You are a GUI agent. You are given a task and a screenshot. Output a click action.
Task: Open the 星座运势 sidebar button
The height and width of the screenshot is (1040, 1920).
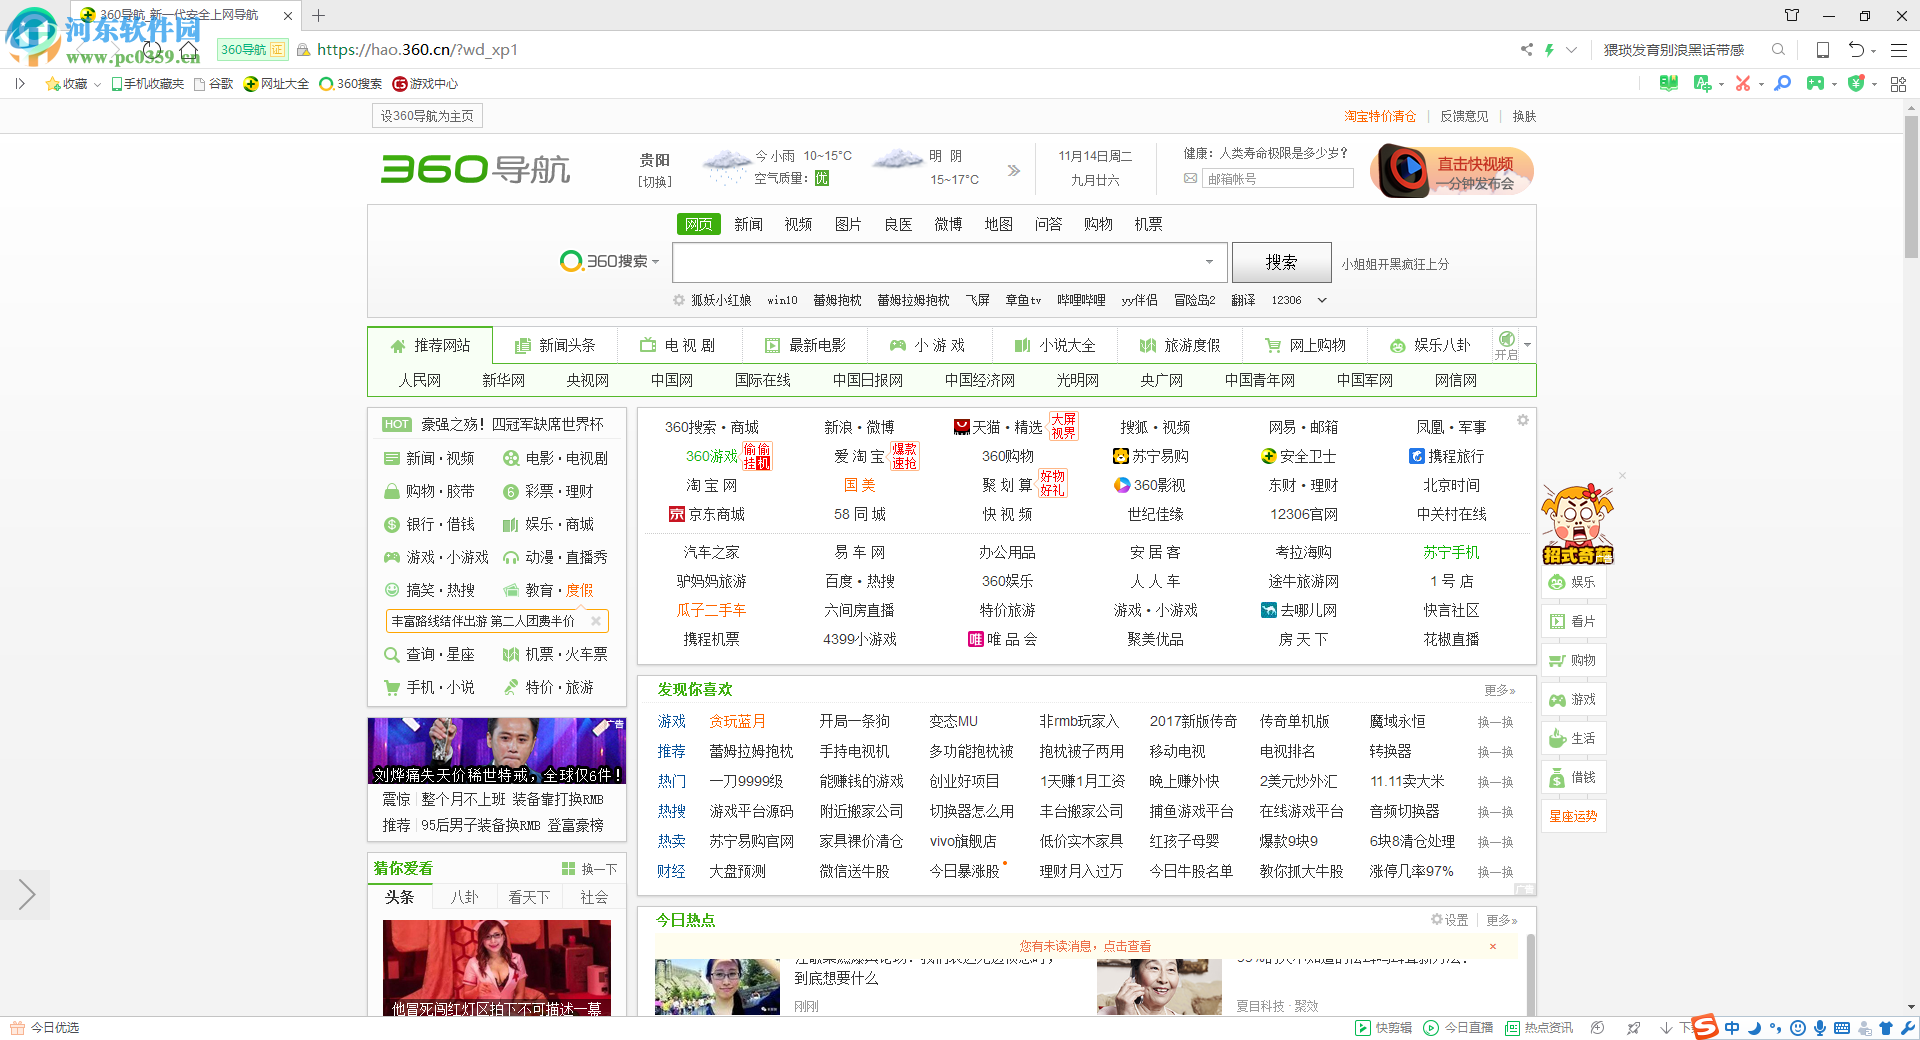click(x=1573, y=816)
